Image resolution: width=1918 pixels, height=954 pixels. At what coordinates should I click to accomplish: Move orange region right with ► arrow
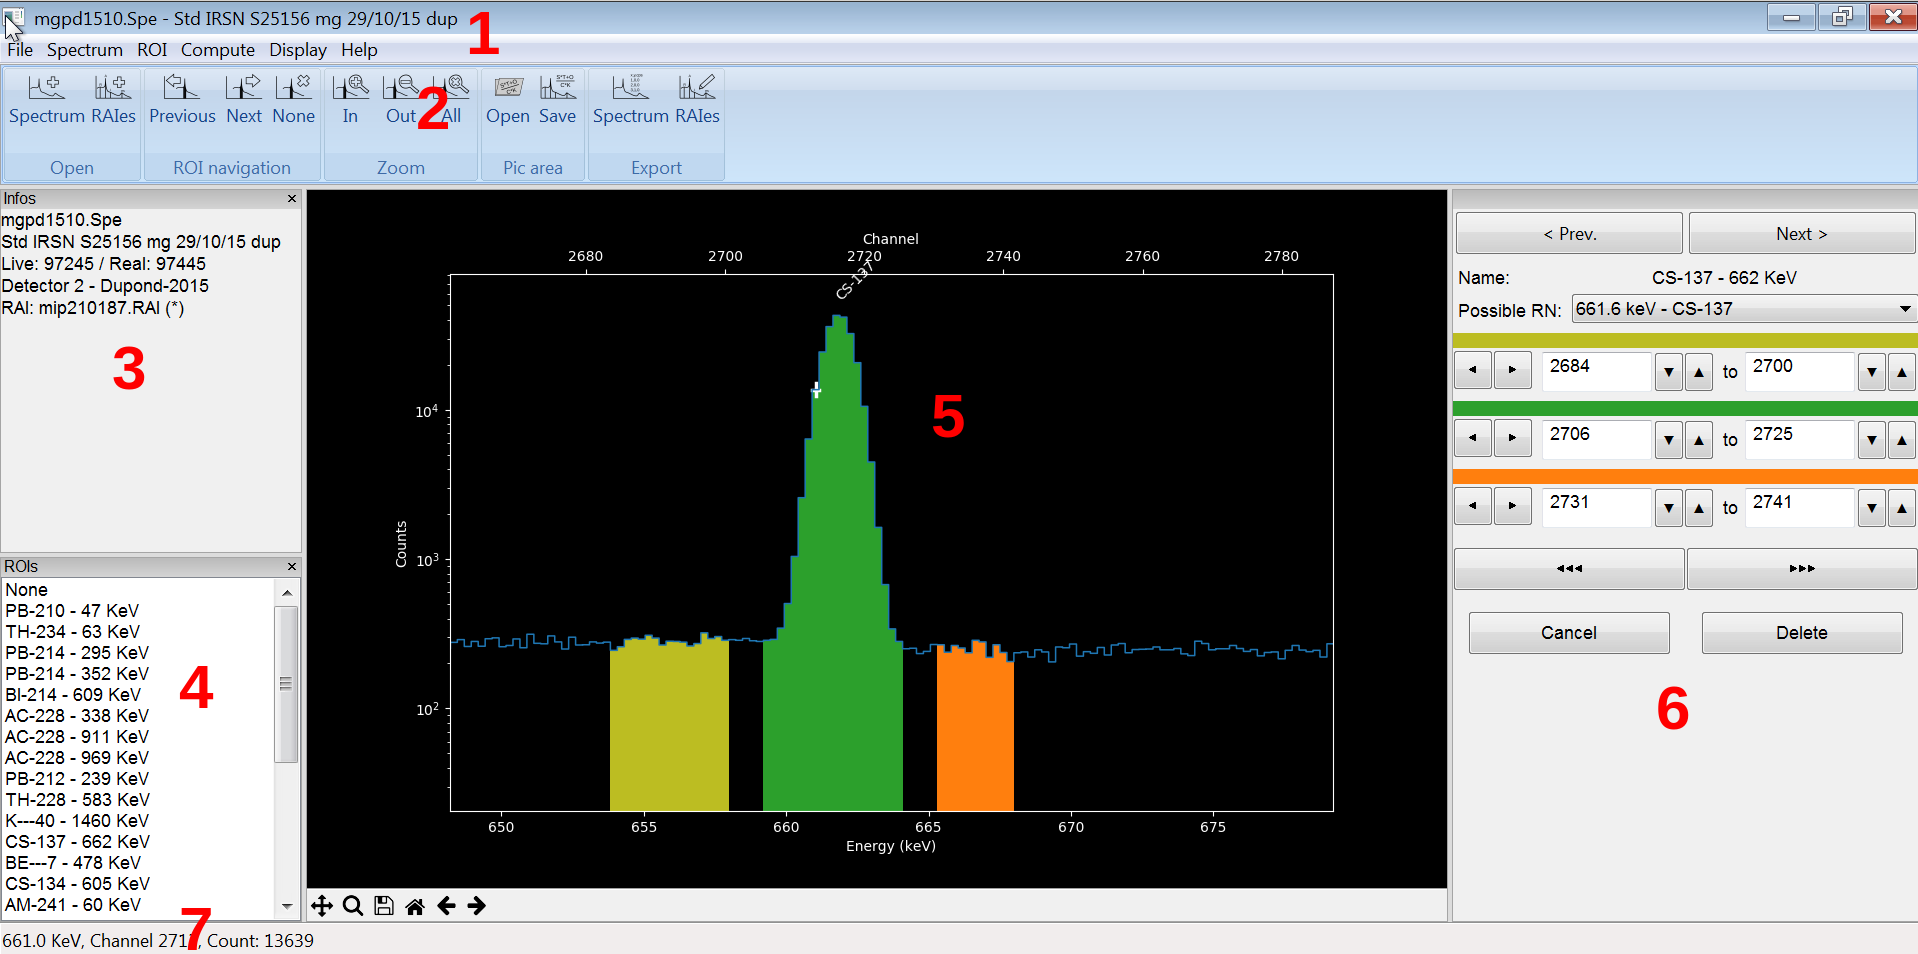(1512, 506)
